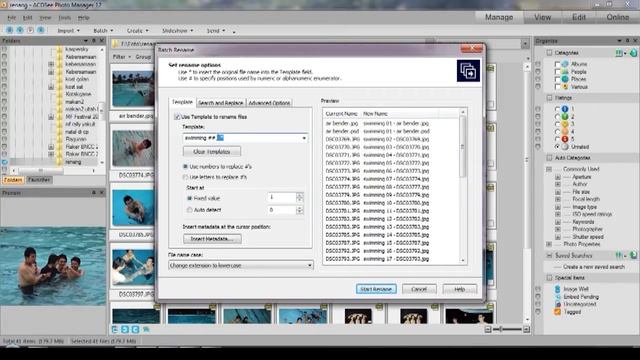Toggle the People category checkbox
This screenshot has width=640, height=360.
[558, 71]
